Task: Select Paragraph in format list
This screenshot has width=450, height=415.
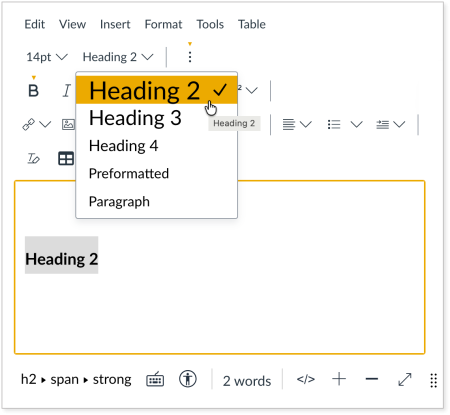Action: tap(157, 201)
